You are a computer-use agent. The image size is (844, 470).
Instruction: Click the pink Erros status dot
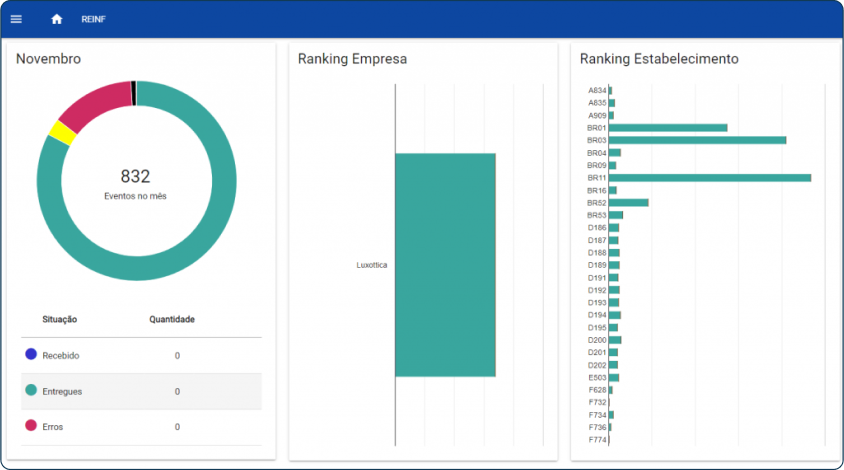click(x=31, y=425)
